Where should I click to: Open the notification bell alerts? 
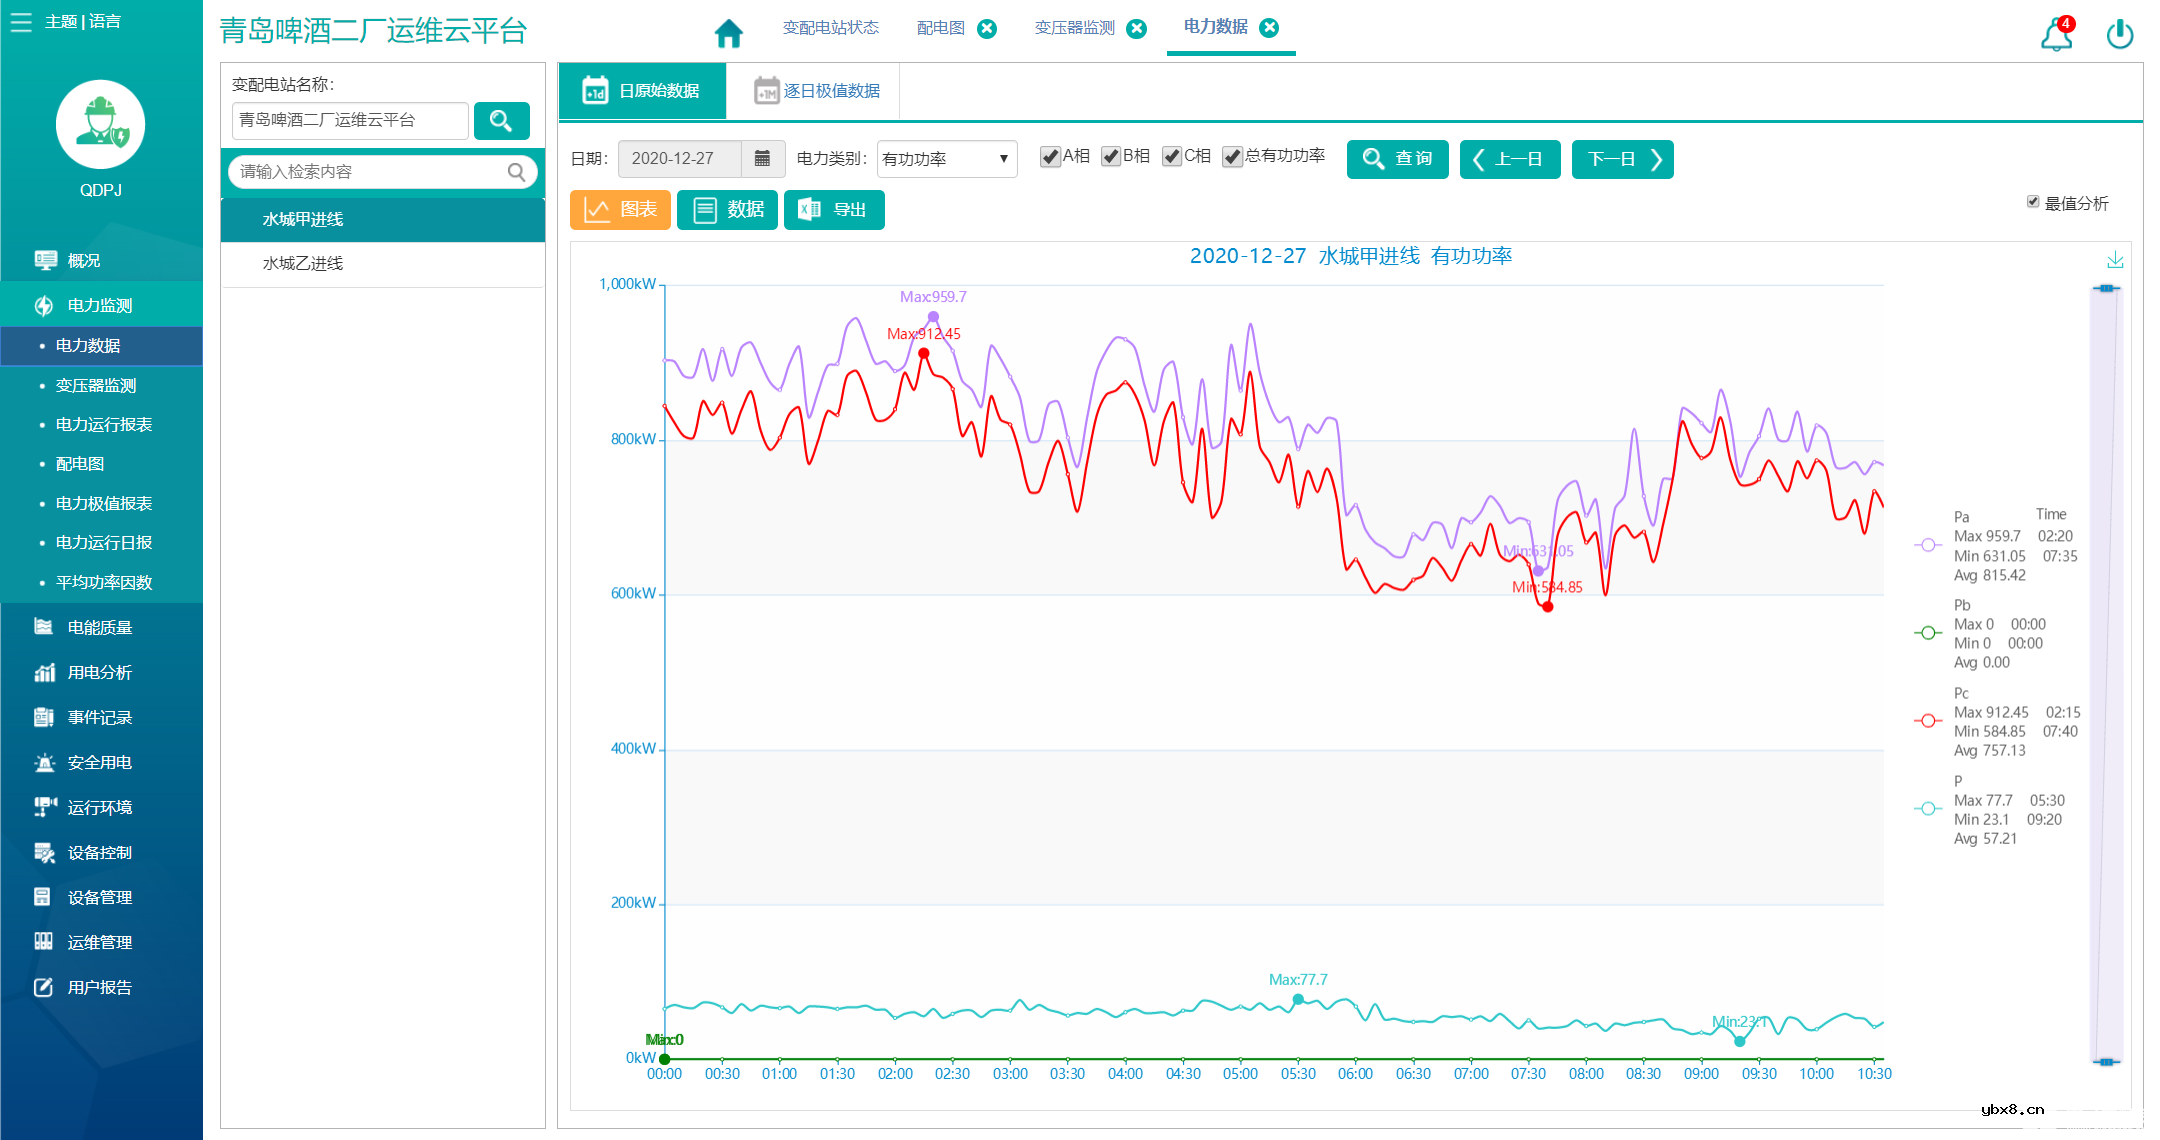coord(2056,34)
